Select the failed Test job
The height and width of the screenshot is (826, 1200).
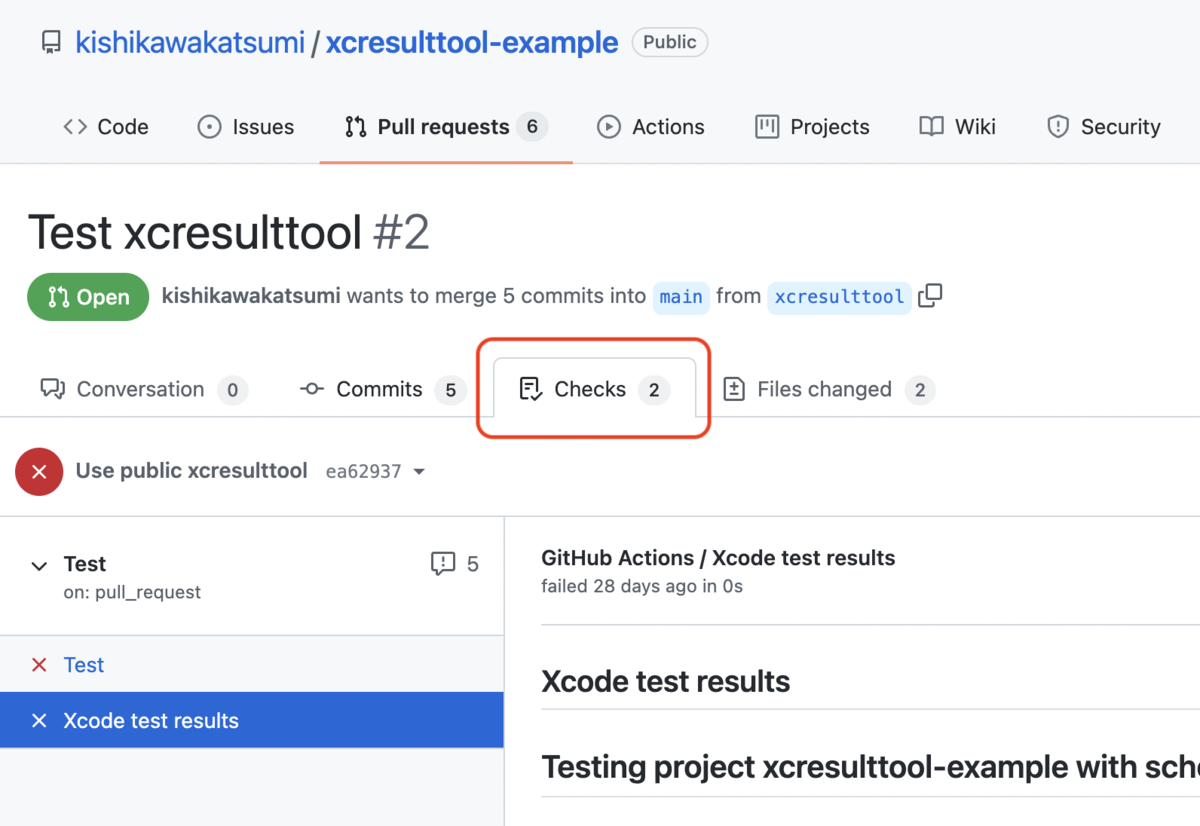[x=251, y=665]
